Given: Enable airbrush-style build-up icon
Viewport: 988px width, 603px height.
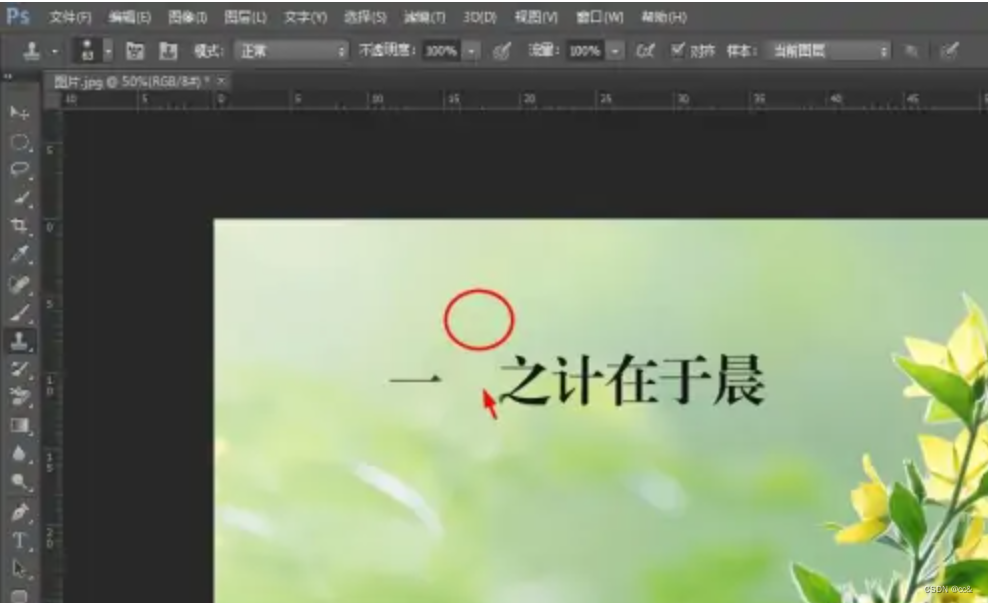Looking at the screenshot, I should click(x=645, y=50).
